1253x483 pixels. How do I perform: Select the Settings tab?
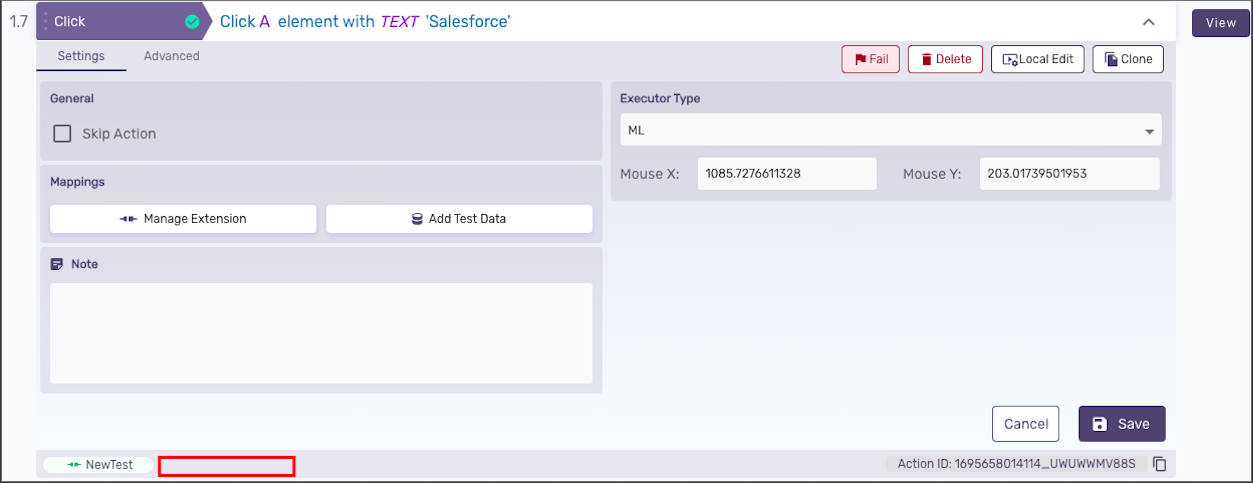tap(81, 56)
